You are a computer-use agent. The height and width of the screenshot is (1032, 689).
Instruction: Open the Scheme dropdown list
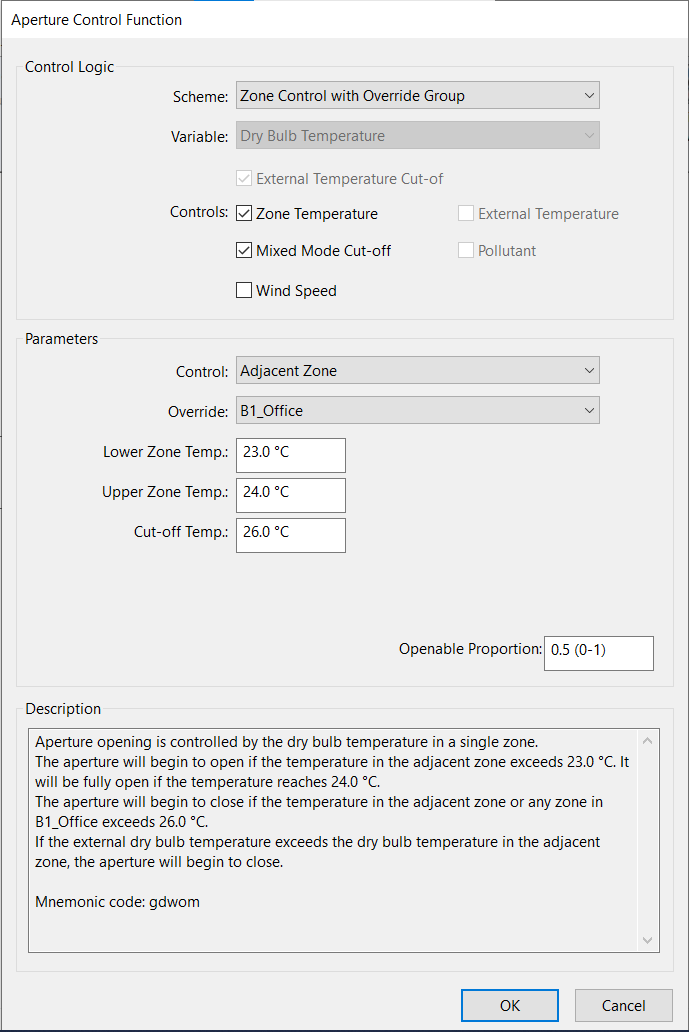417,95
